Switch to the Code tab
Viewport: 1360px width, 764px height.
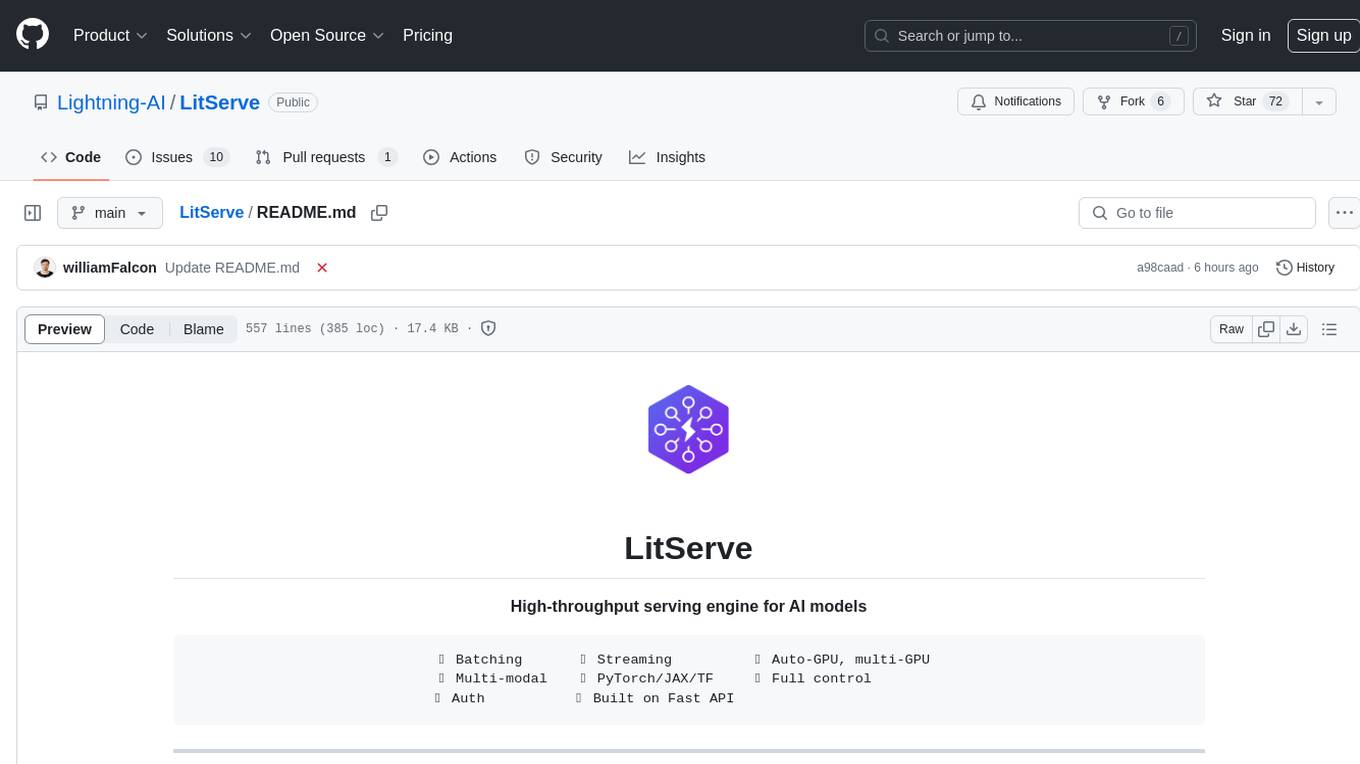(x=71, y=157)
